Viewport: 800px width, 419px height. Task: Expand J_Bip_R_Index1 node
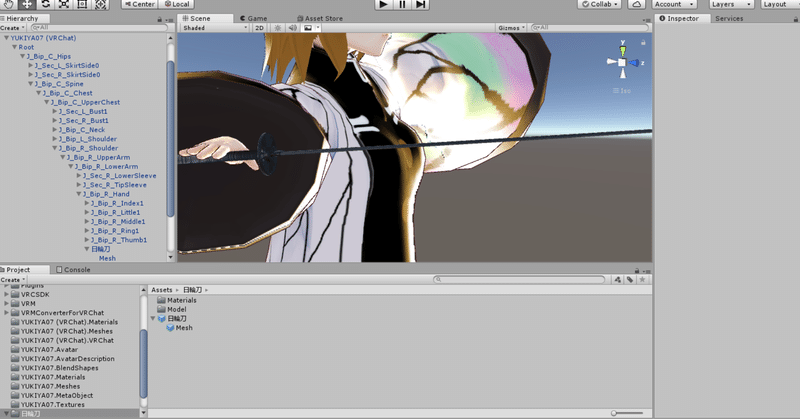[x=87, y=203]
